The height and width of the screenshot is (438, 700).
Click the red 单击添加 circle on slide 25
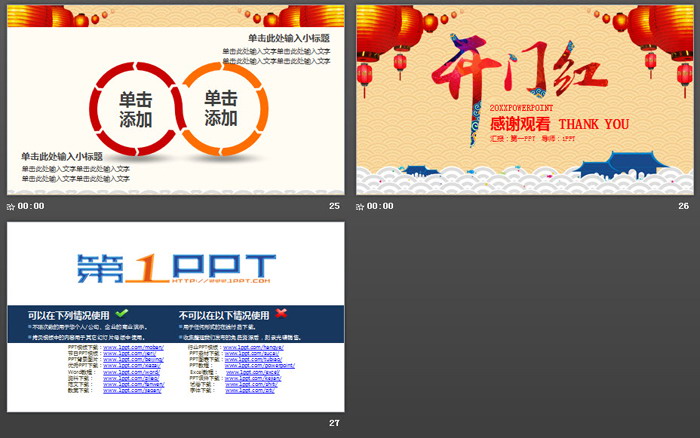(x=135, y=109)
